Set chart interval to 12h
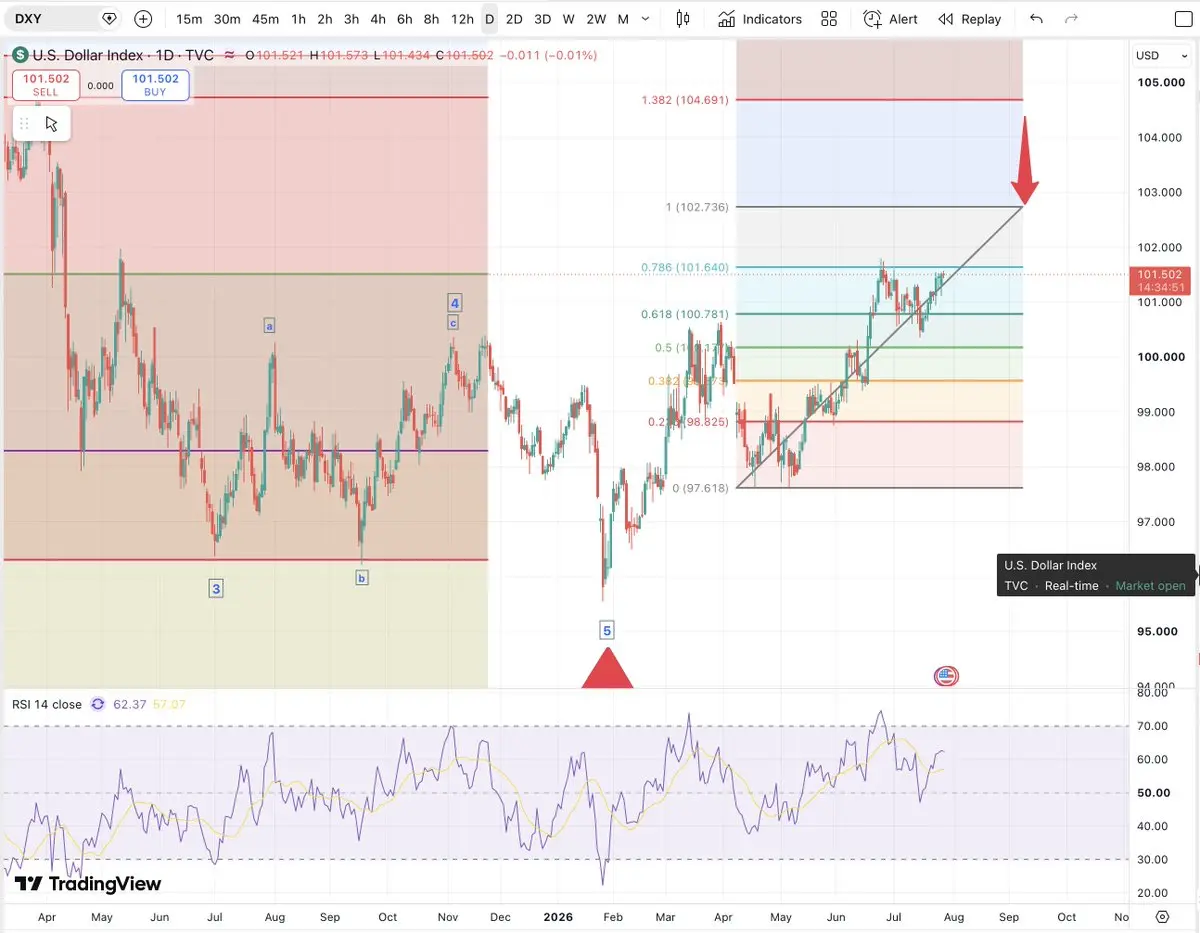Screen dimensions: 1200x933 (x=462, y=19)
